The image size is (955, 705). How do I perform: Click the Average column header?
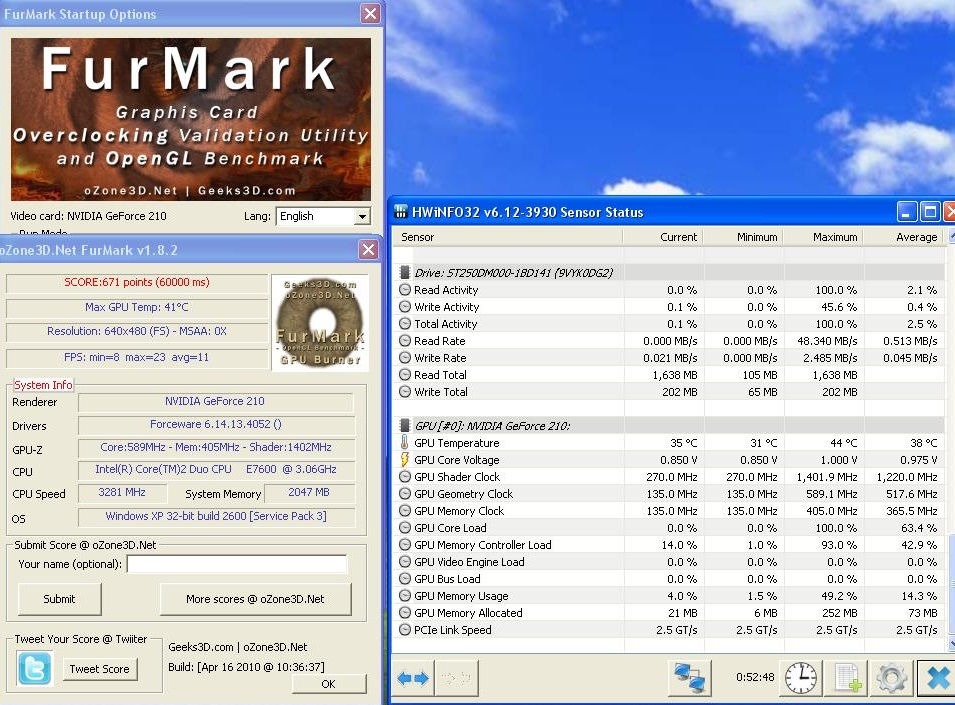pyautogui.click(x=904, y=237)
